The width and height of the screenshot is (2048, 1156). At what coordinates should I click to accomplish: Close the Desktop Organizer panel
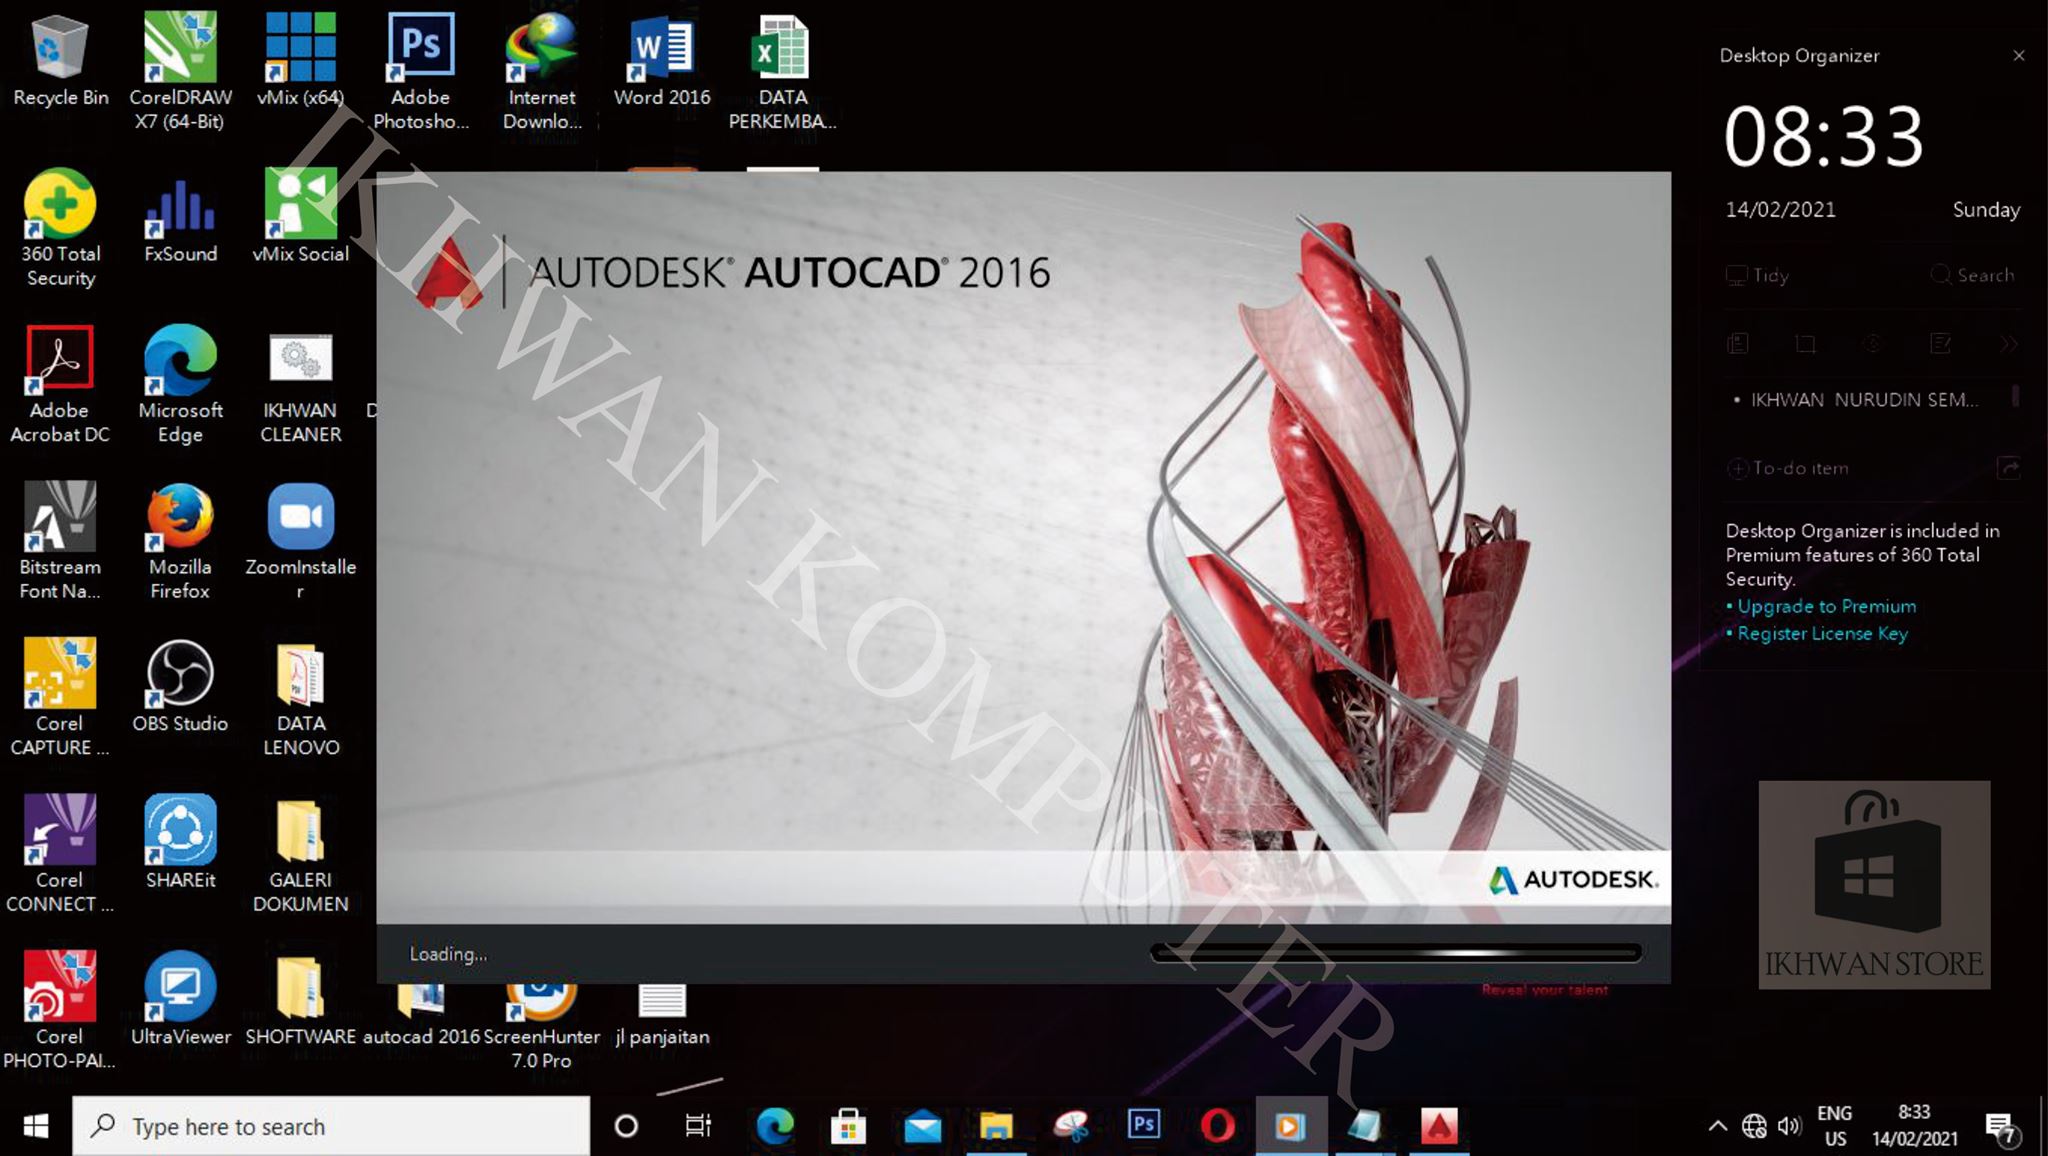[x=2019, y=55]
